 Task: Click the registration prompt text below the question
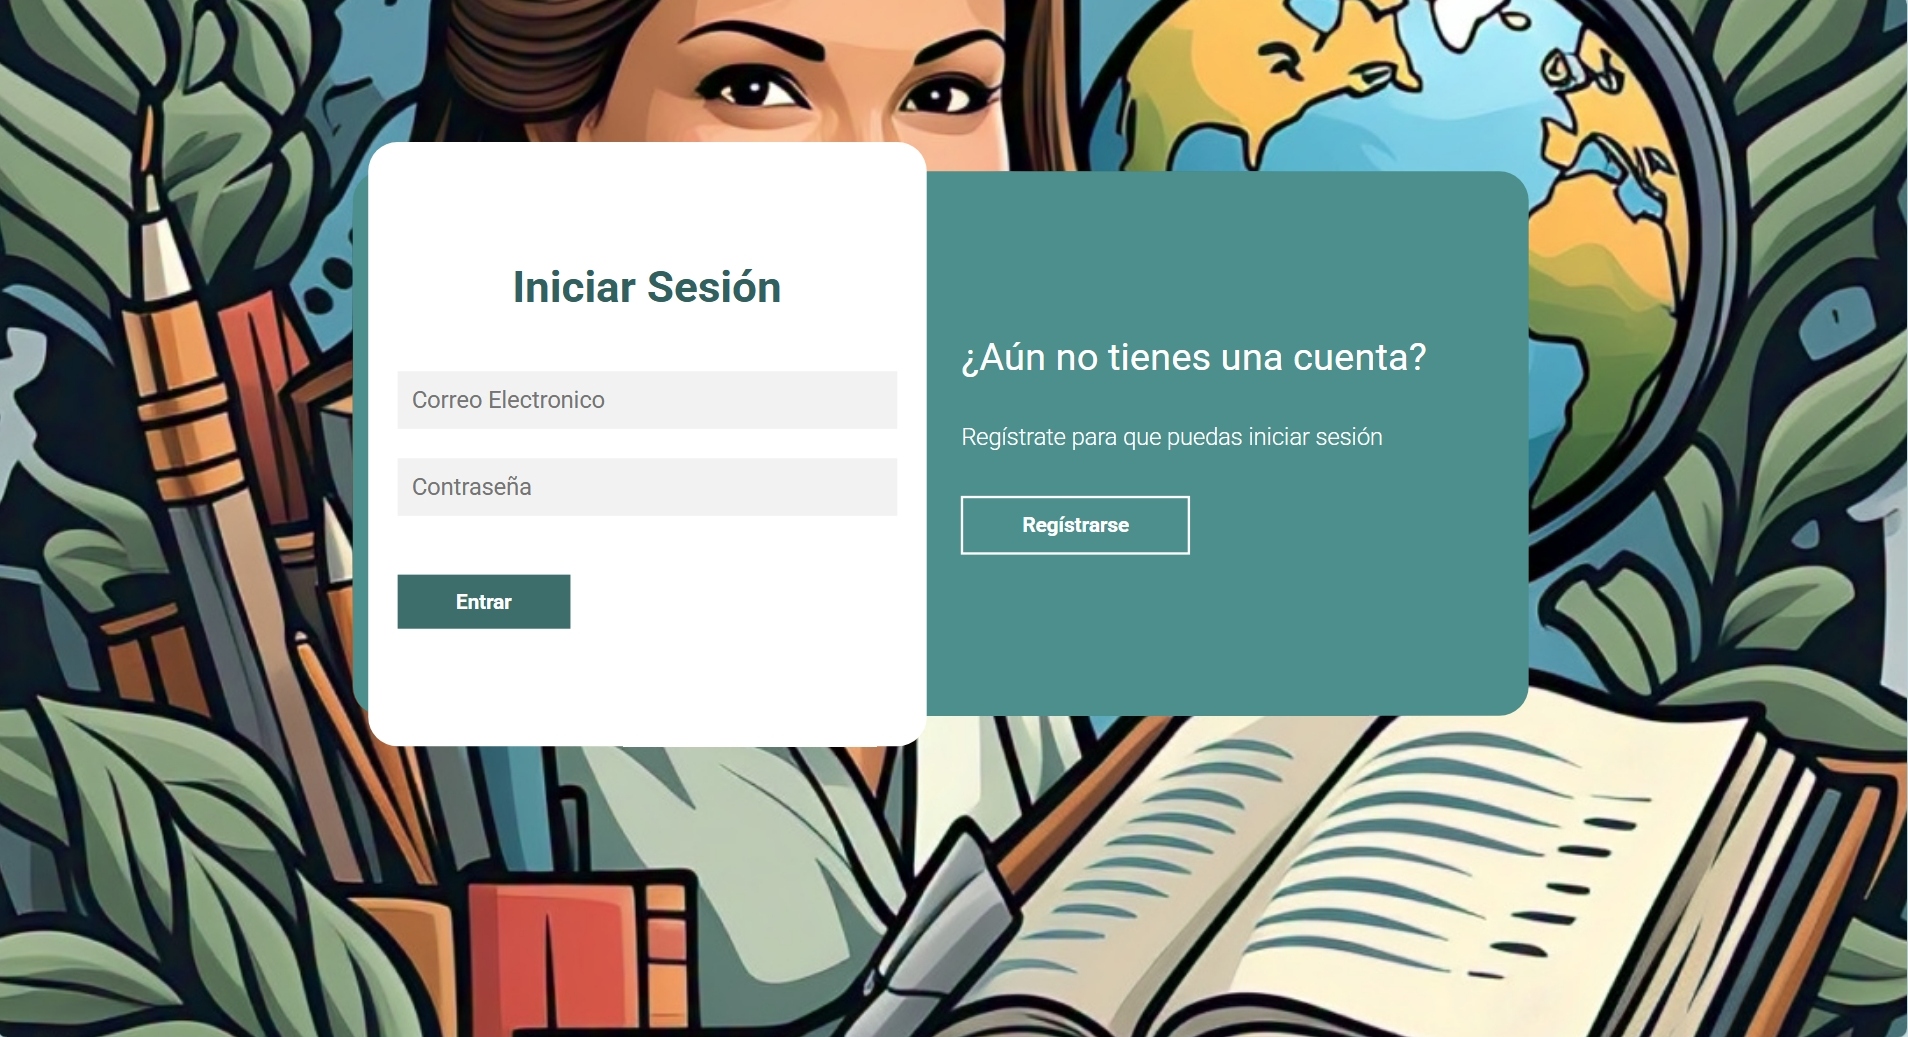tap(1171, 436)
